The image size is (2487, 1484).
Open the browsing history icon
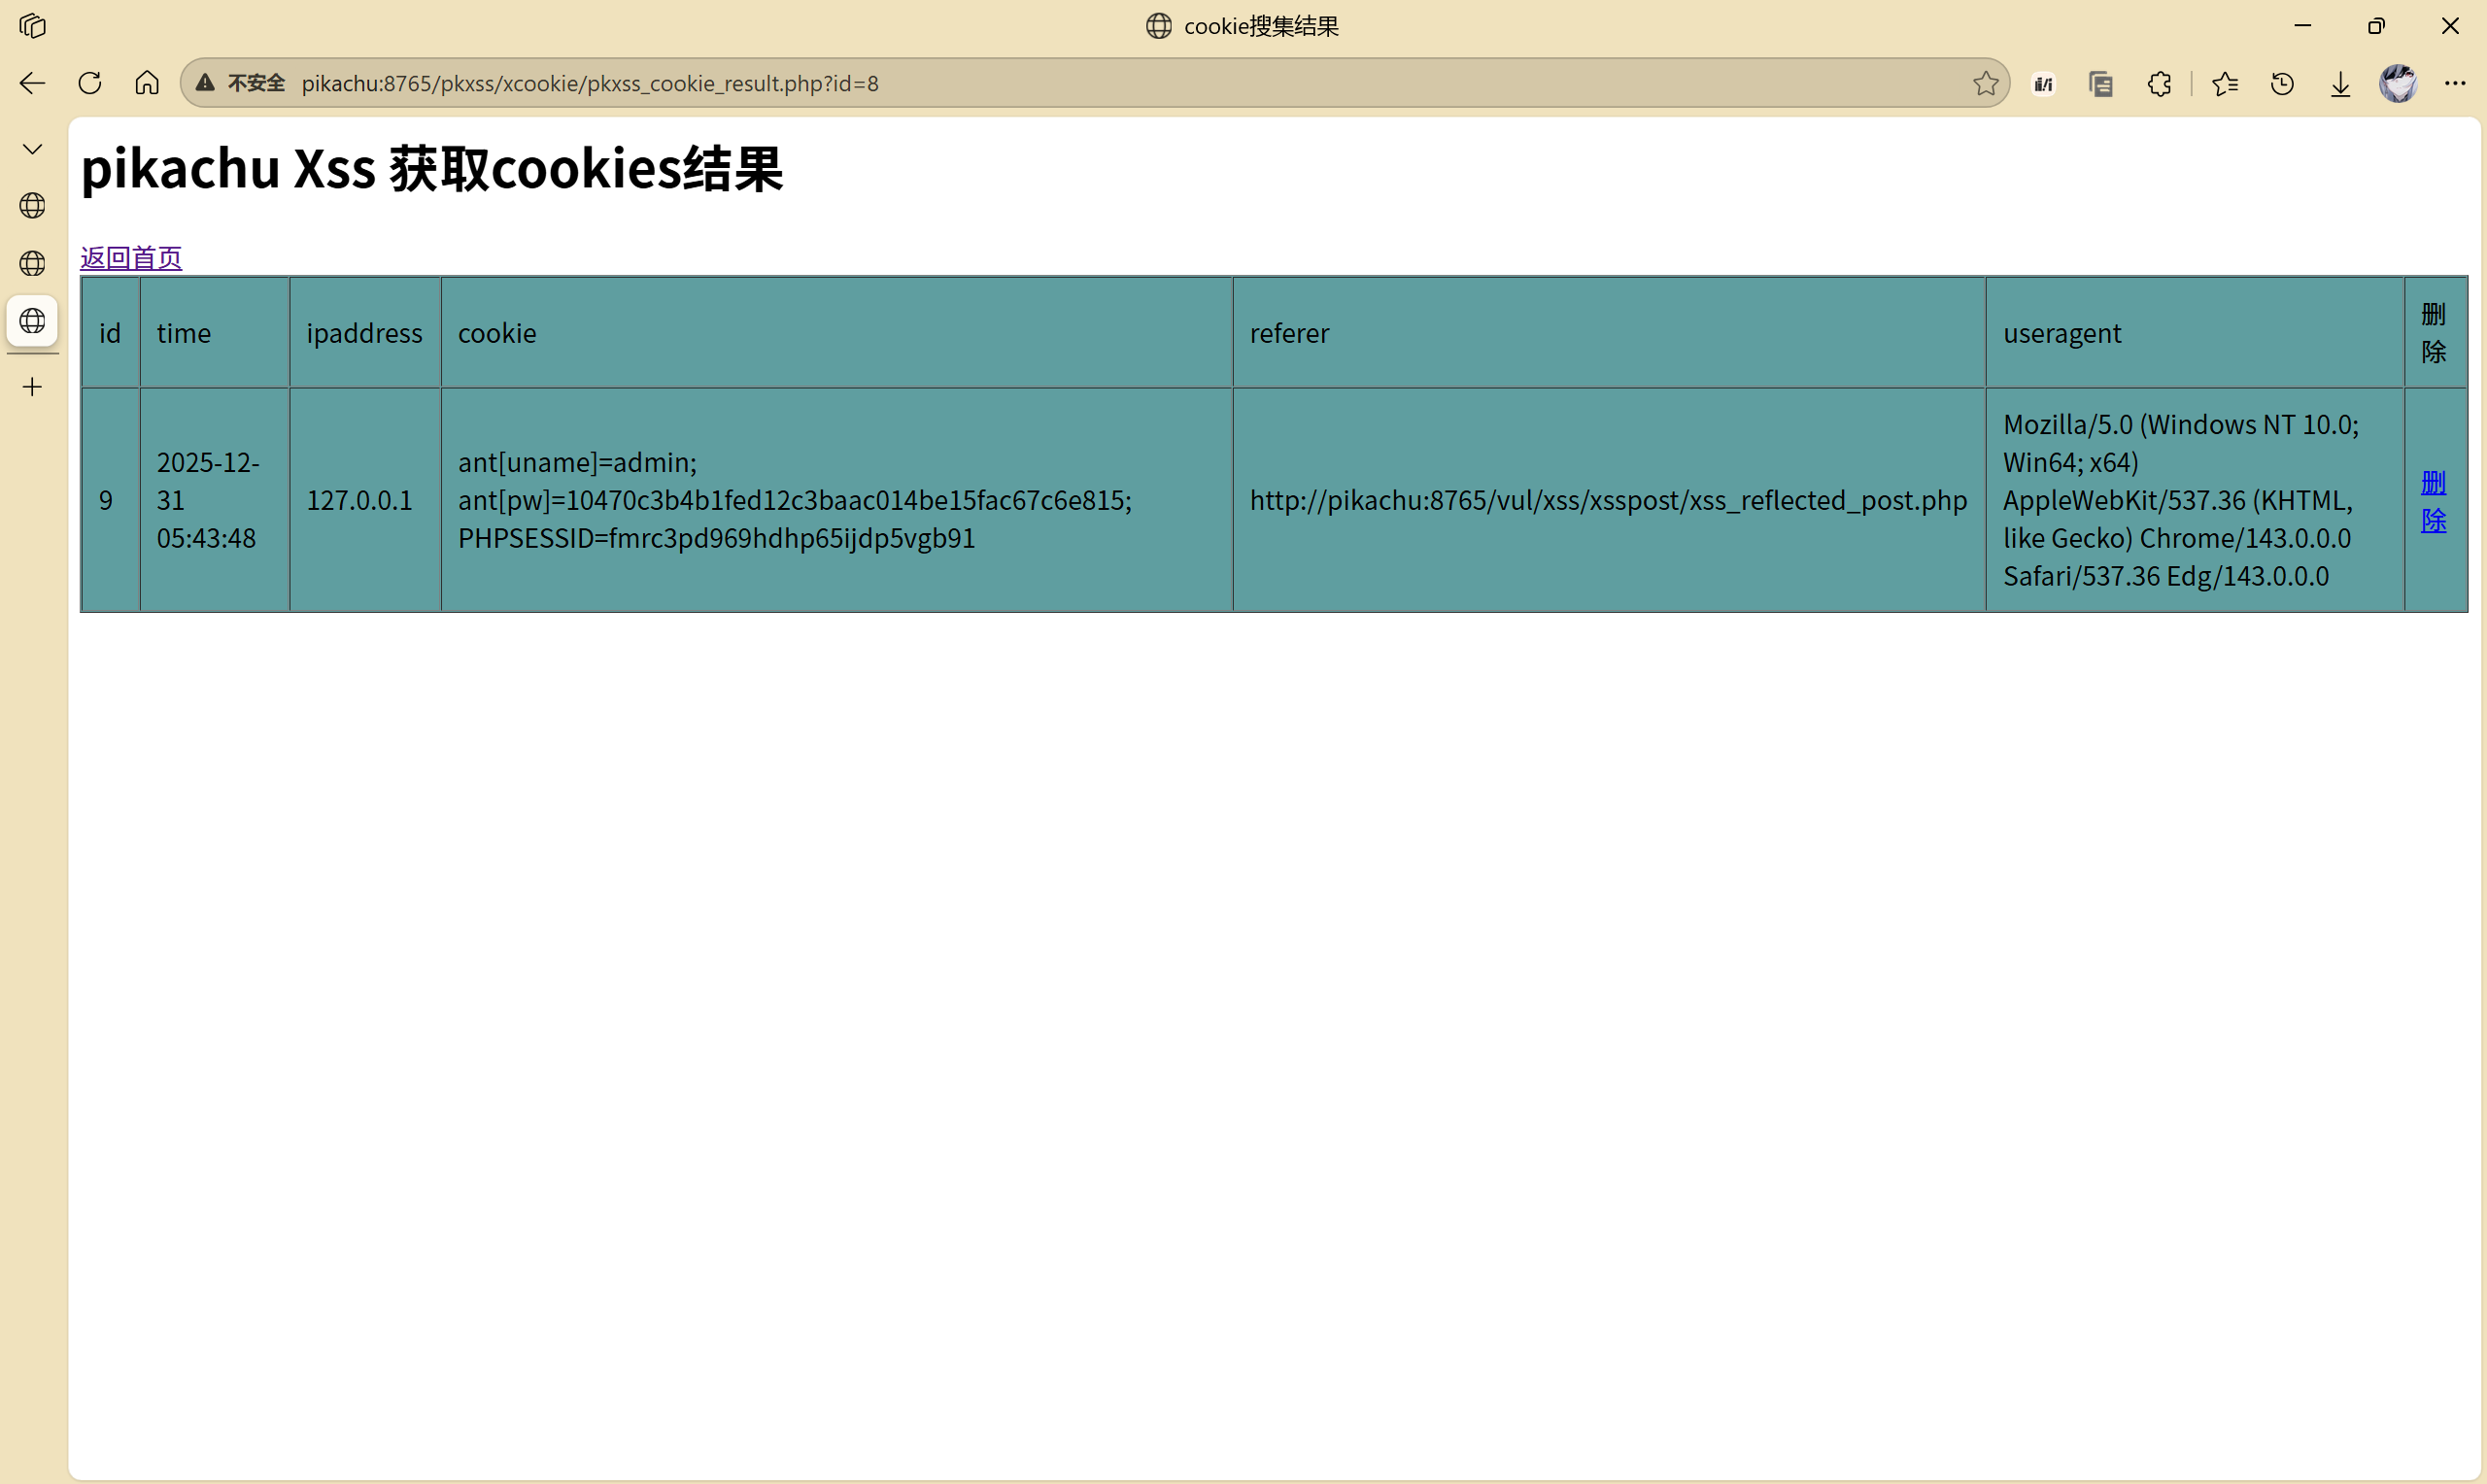[2282, 84]
